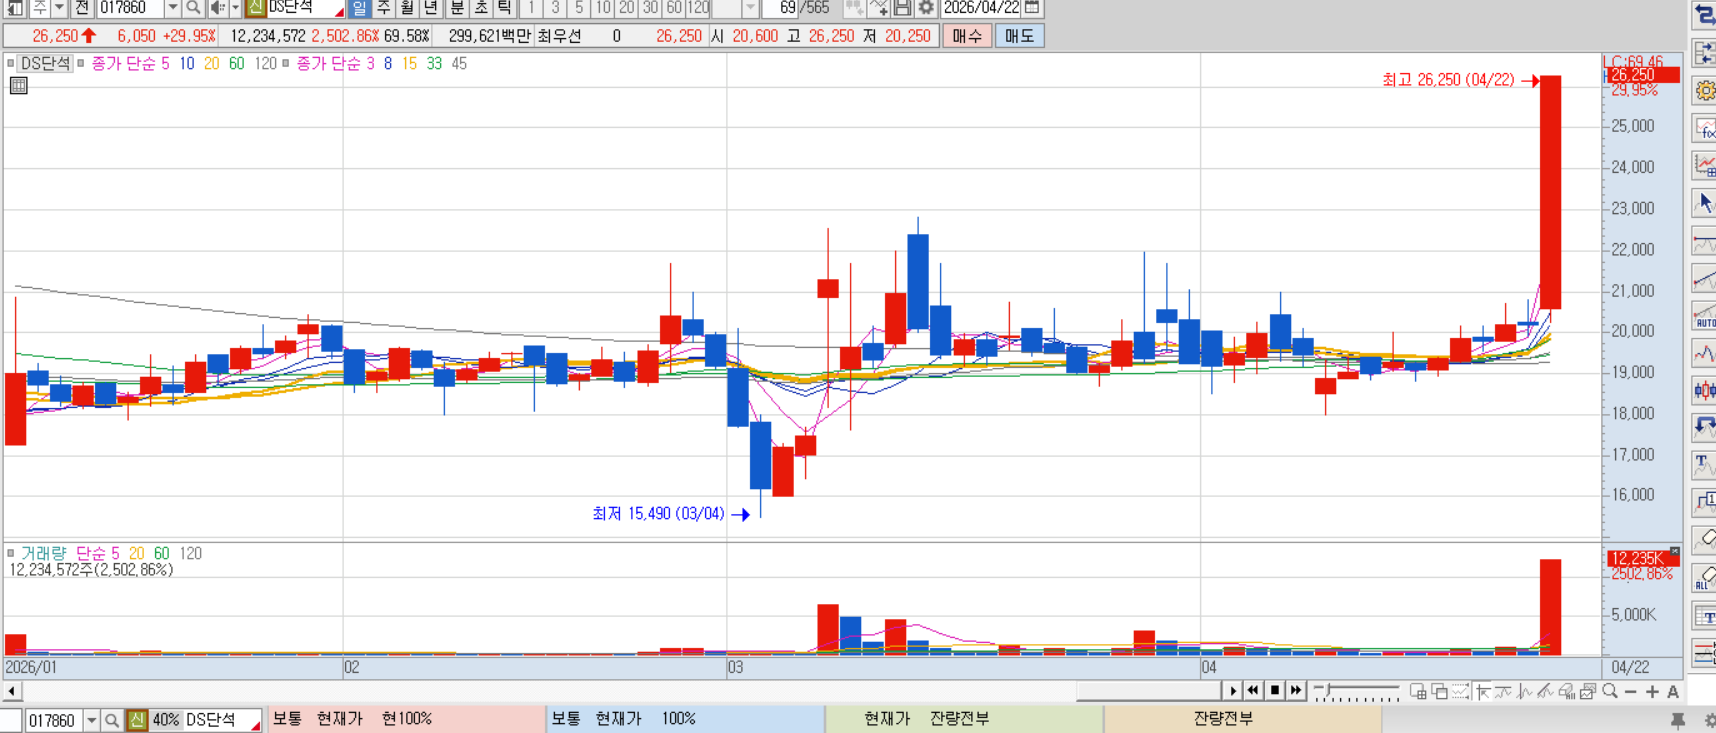The width and height of the screenshot is (1716, 733).
Task: Expand bottom bar stock code dropdown
Action: tap(92, 720)
